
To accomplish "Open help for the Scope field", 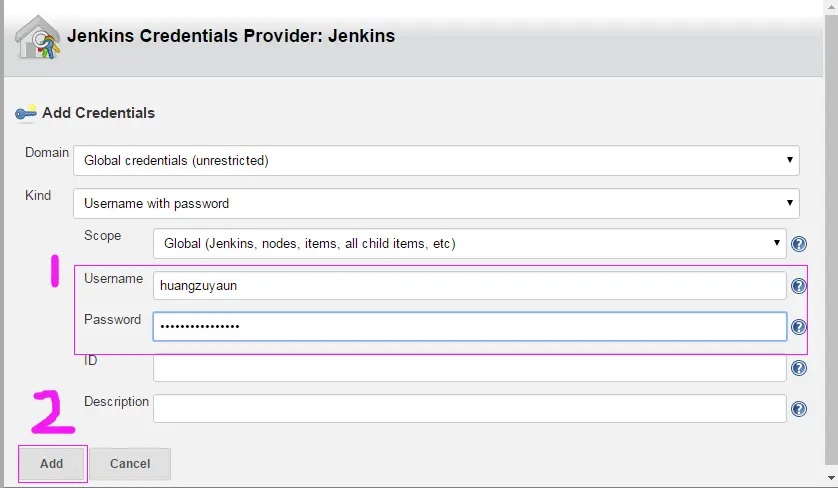I will point(798,244).
